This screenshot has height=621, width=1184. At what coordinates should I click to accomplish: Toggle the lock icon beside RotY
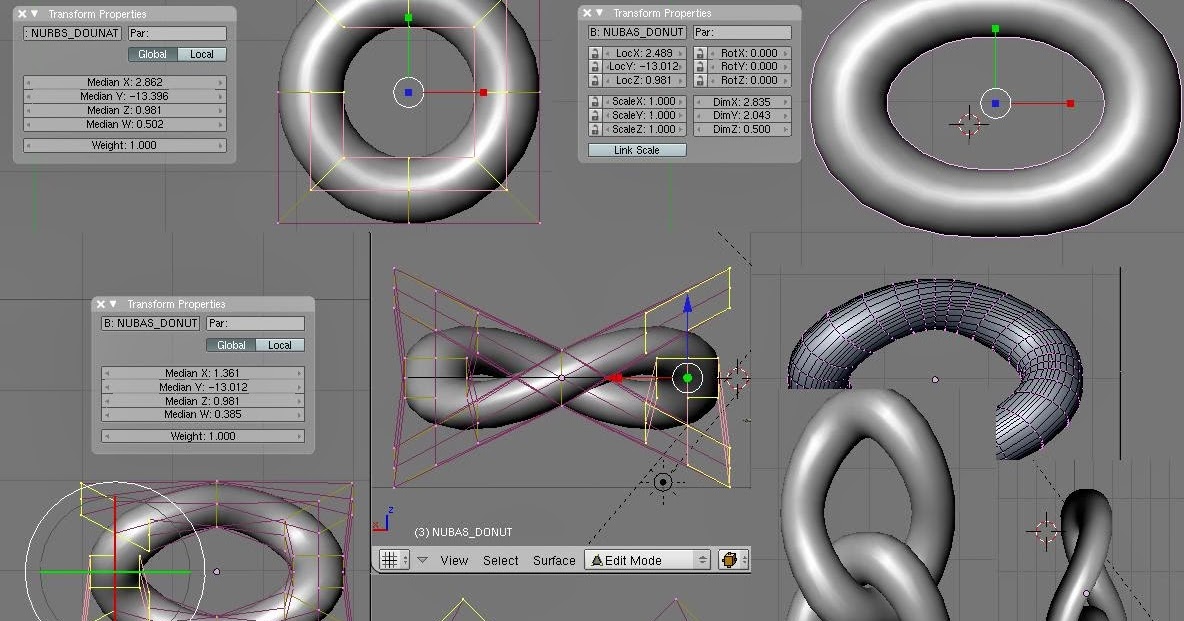tap(700, 66)
